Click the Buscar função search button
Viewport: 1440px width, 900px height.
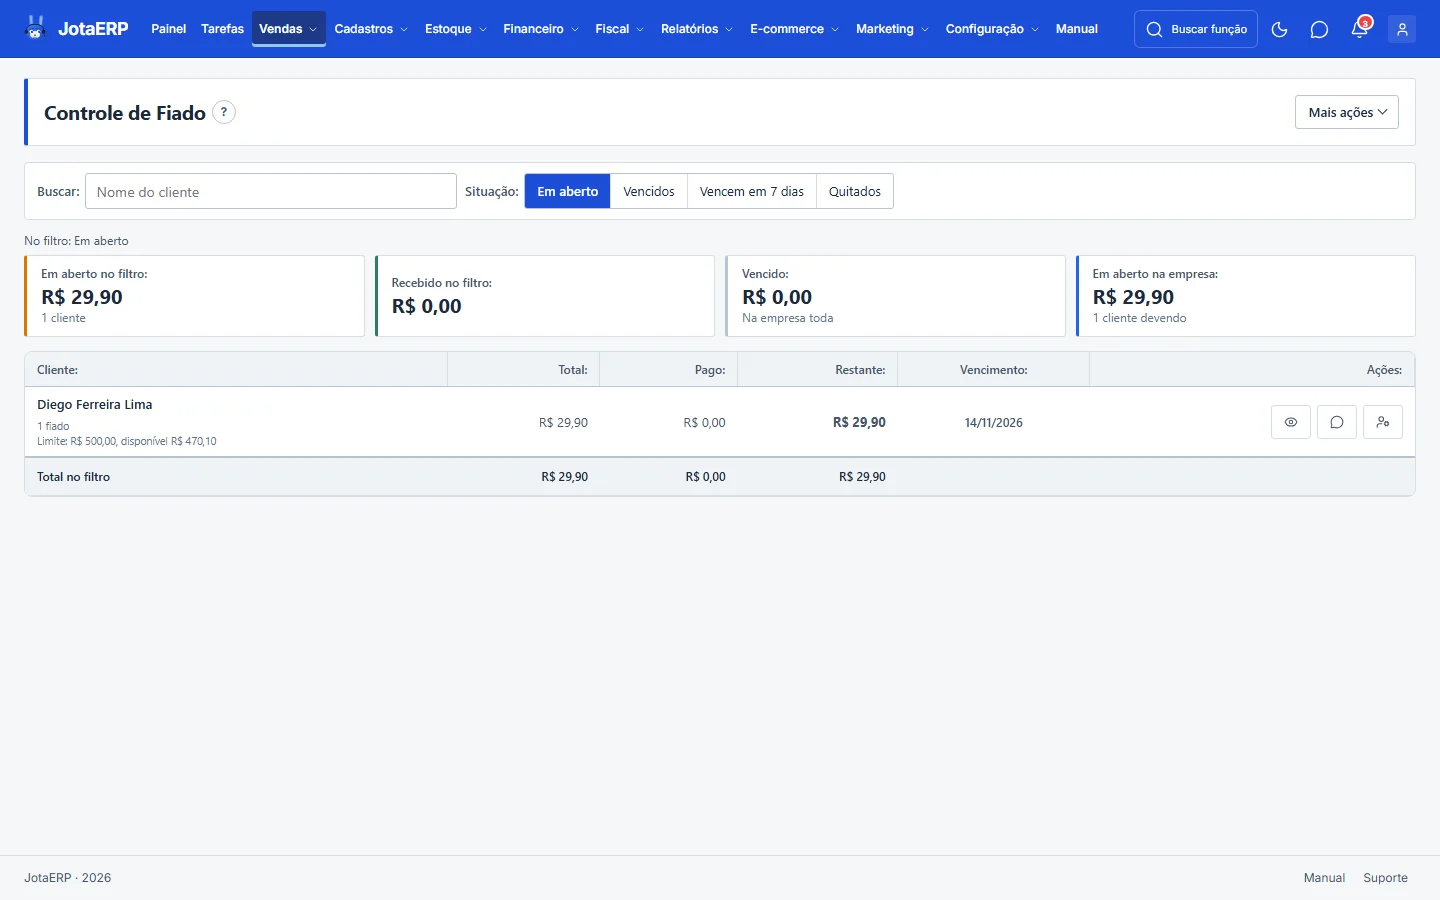pyautogui.click(x=1196, y=29)
